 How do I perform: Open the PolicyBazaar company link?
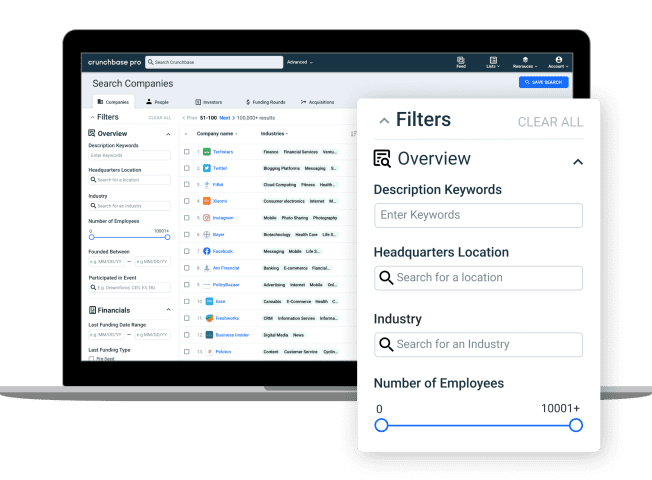[x=226, y=285]
